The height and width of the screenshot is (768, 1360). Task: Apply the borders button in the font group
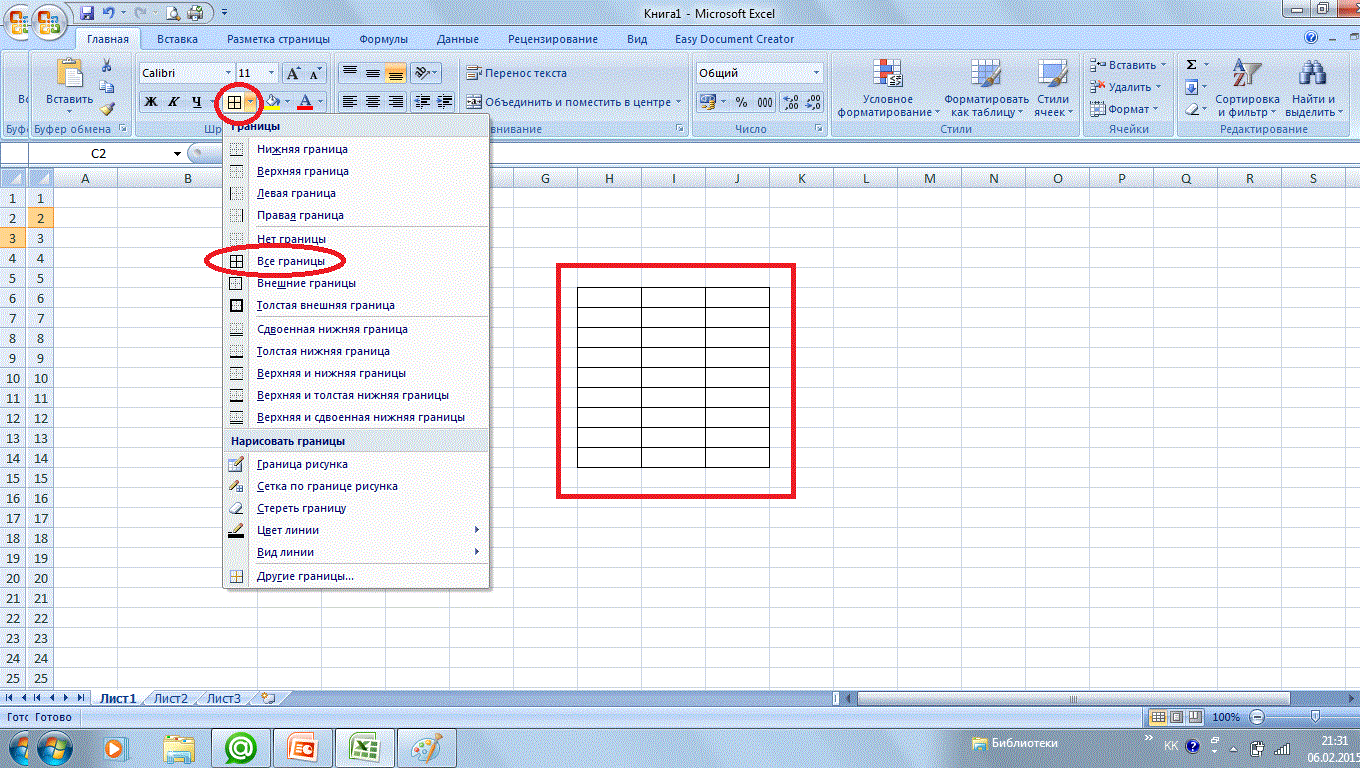pyautogui.click(x=234, y=101)
